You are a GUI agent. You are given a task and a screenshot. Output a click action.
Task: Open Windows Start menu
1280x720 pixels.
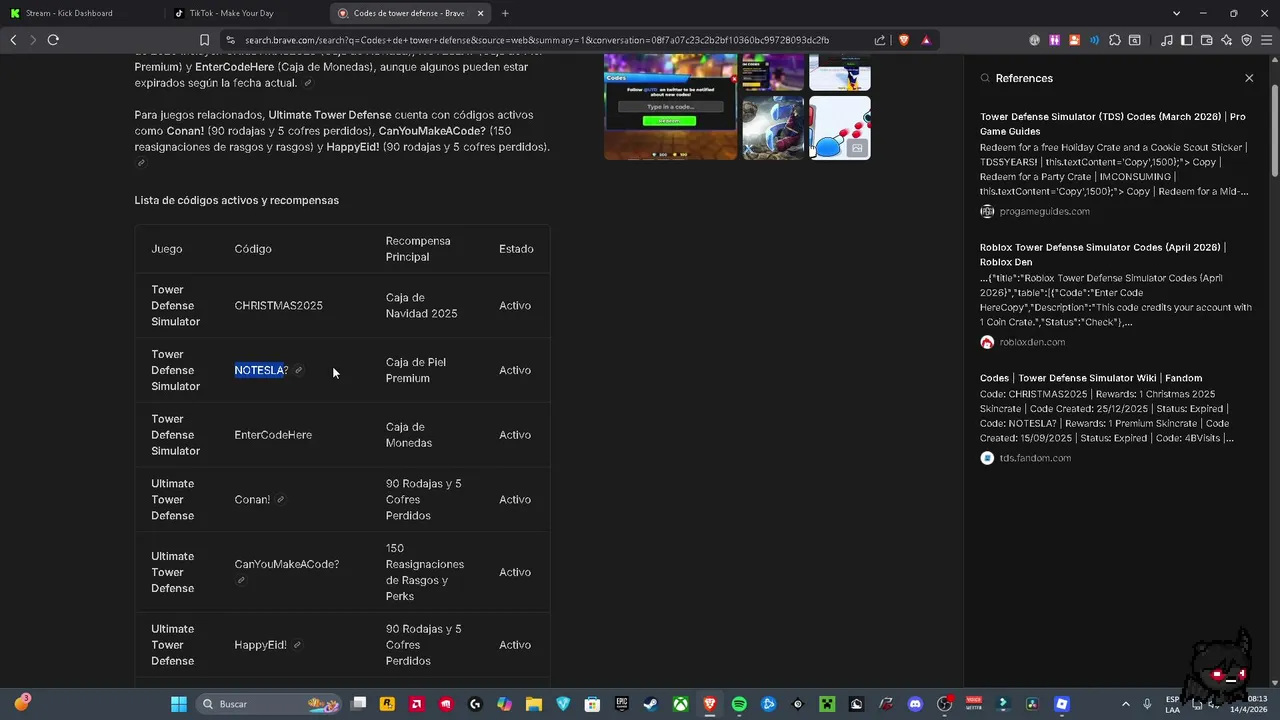pos(178,704)
